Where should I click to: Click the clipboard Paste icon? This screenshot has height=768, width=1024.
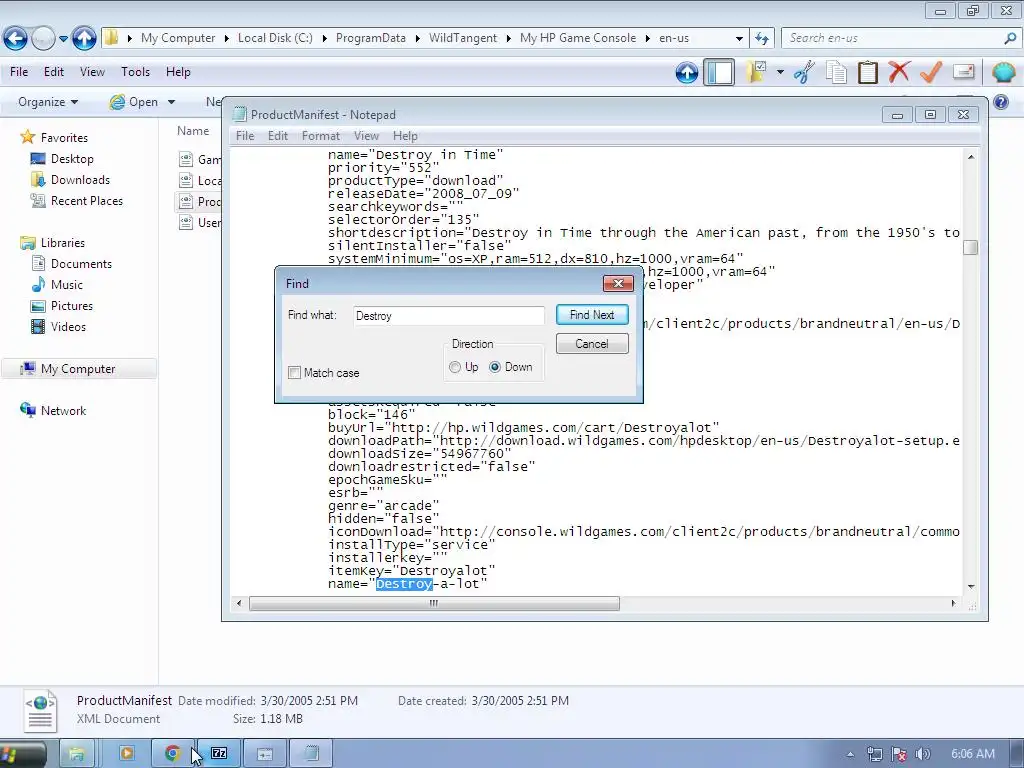(x=867, y=72)
